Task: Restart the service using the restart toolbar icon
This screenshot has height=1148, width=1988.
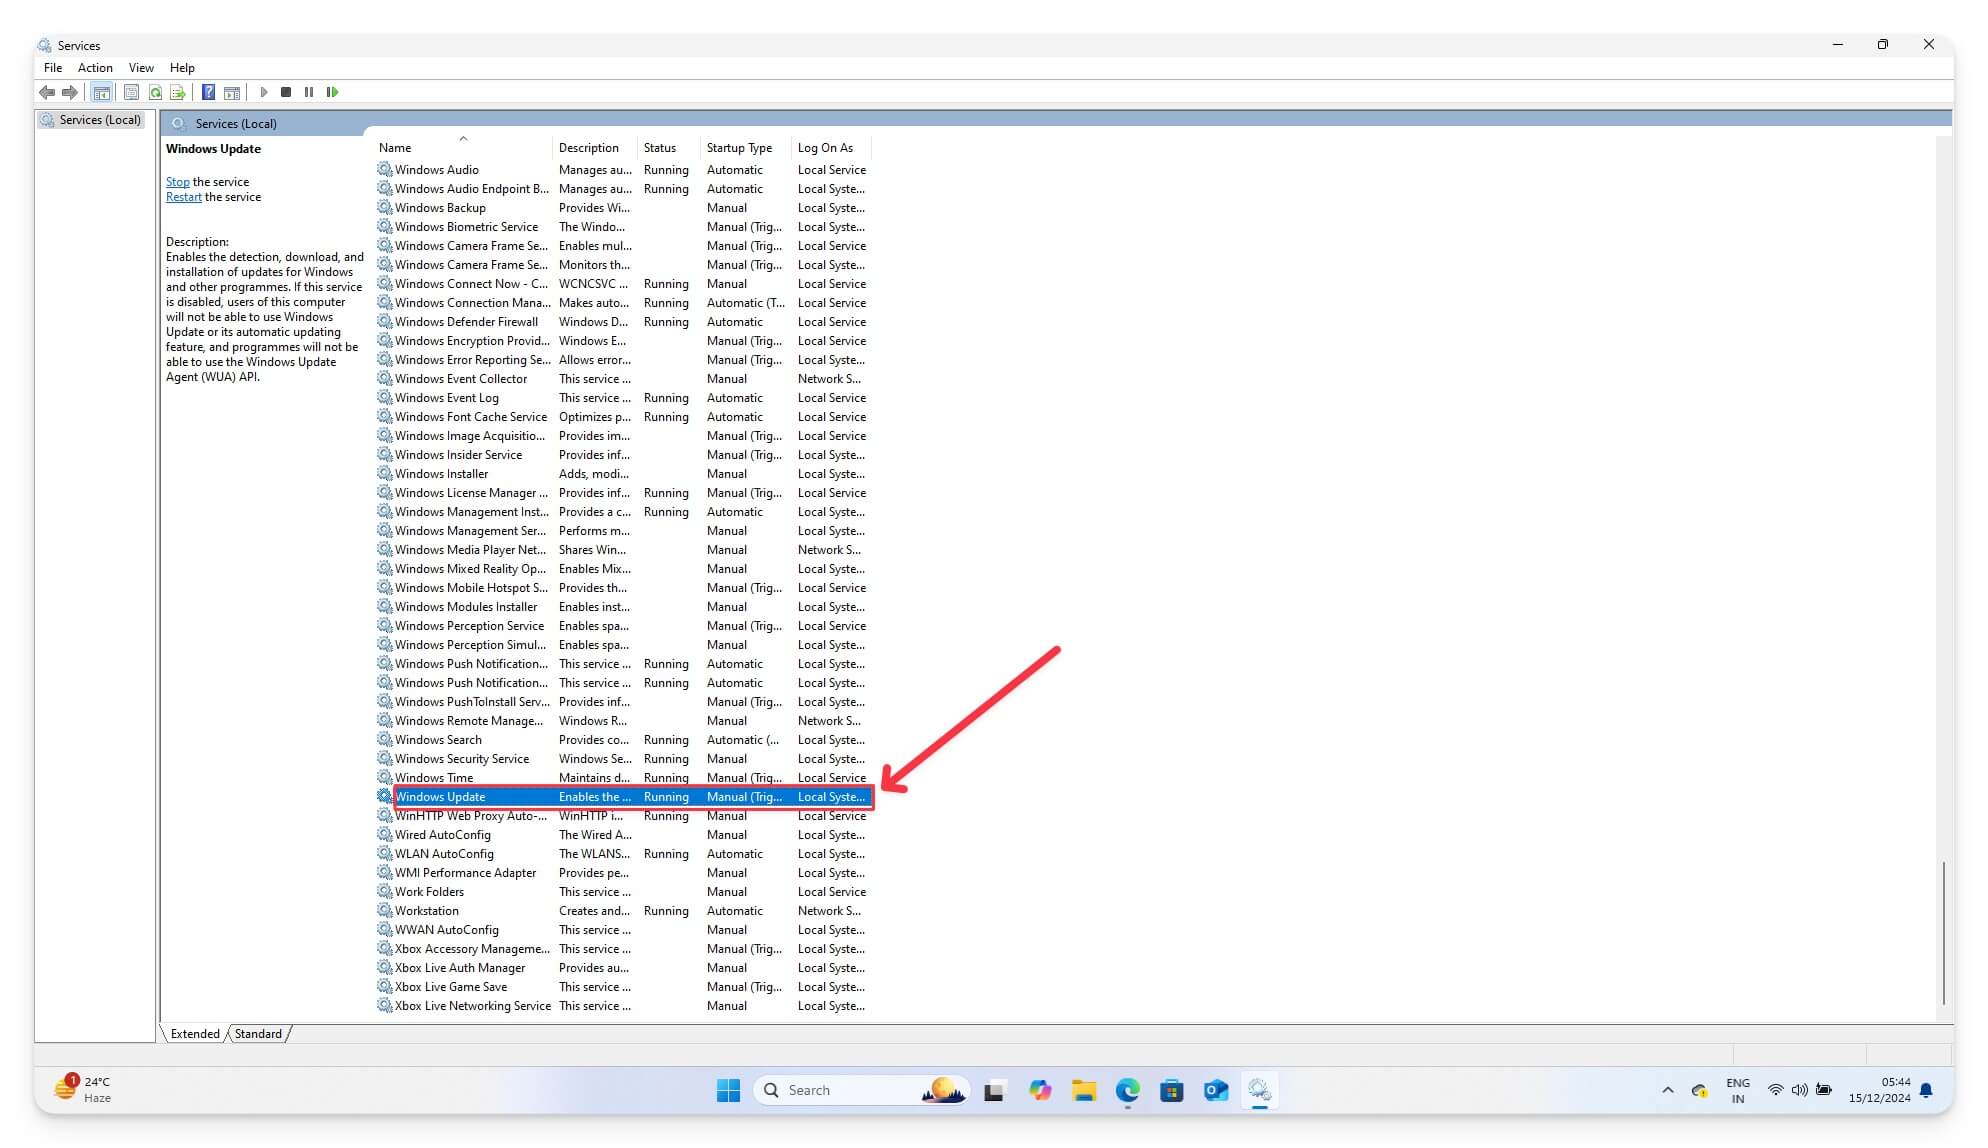Action: (x=333, y=92)
